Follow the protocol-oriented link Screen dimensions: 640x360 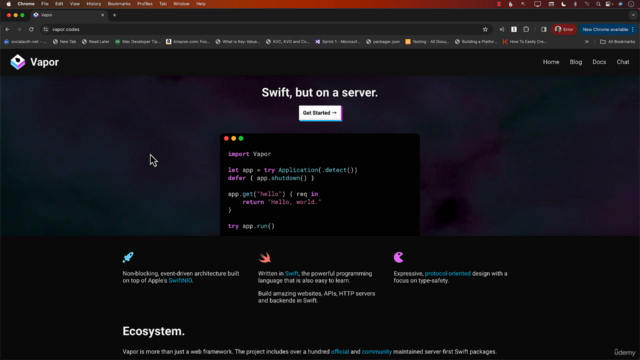(448, 273)
